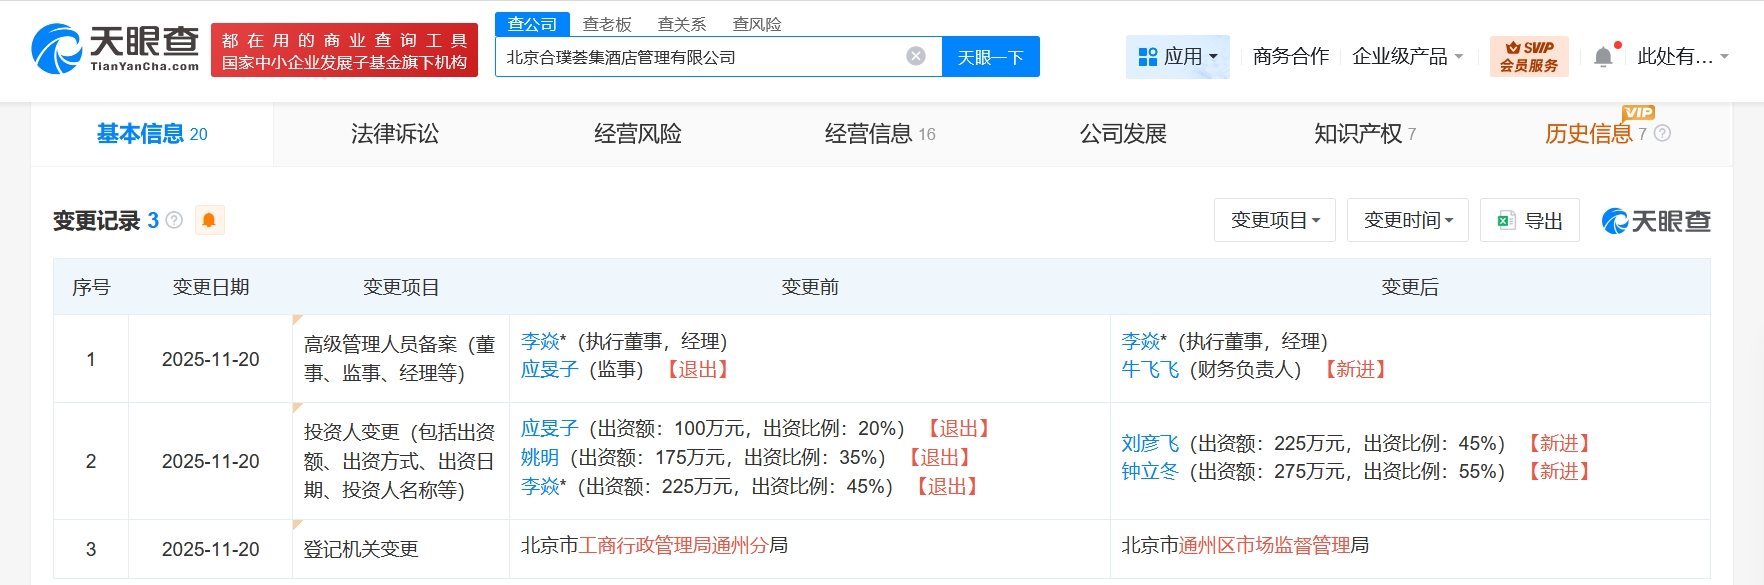The height and width of the screenshot is (585, 1764).
Task: Open the 企业级产品 dropdown
Action: (1407, 57)
